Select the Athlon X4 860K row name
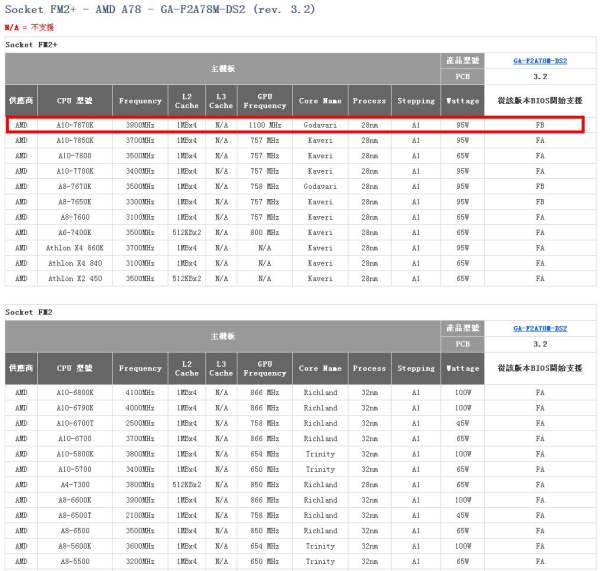600x571 pixels. 75,247
